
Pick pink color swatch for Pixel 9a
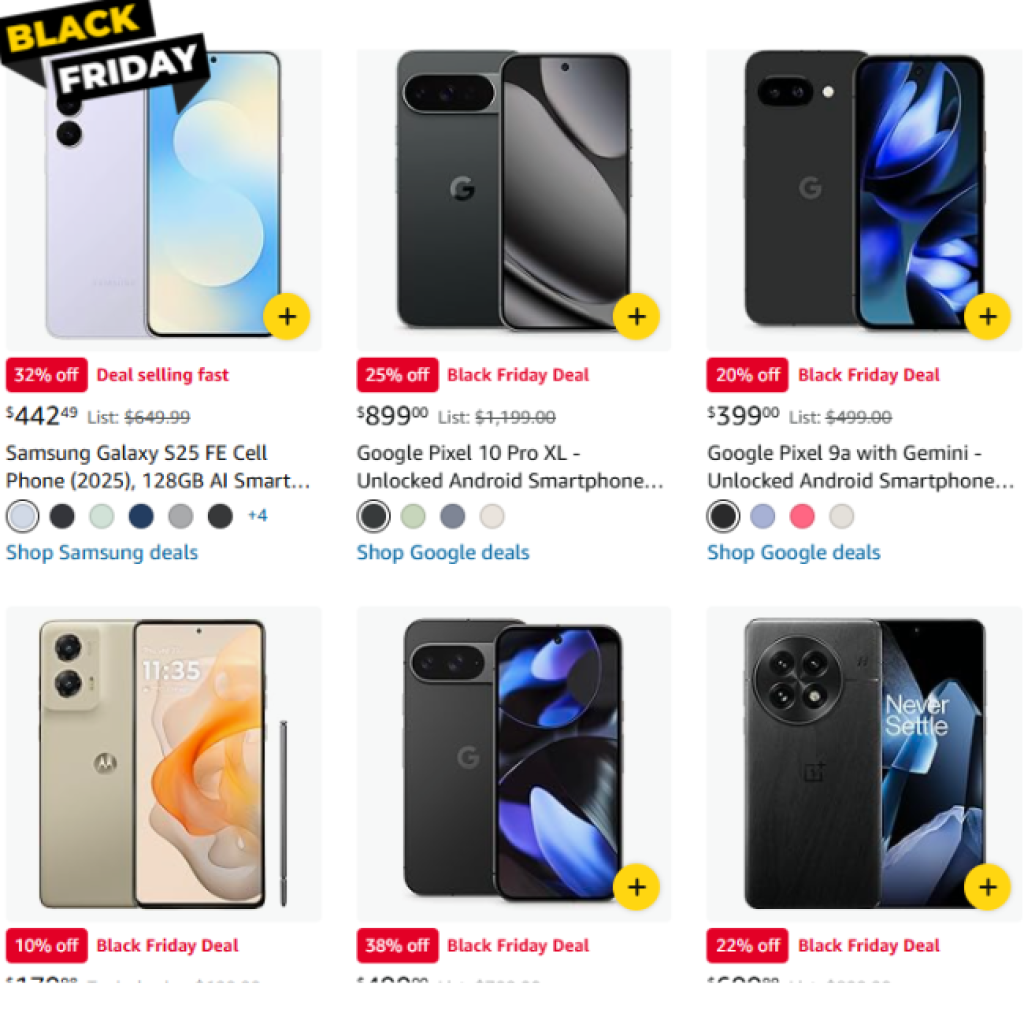point(802,517)
